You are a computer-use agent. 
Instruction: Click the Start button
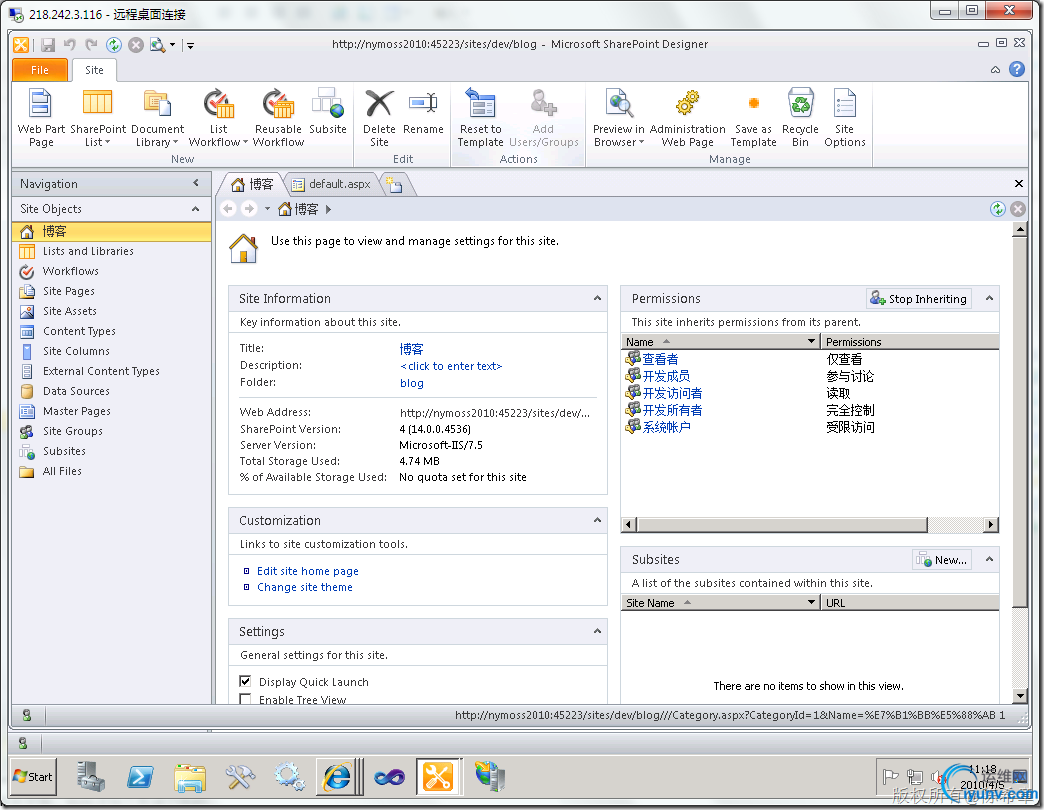(33, 777)
